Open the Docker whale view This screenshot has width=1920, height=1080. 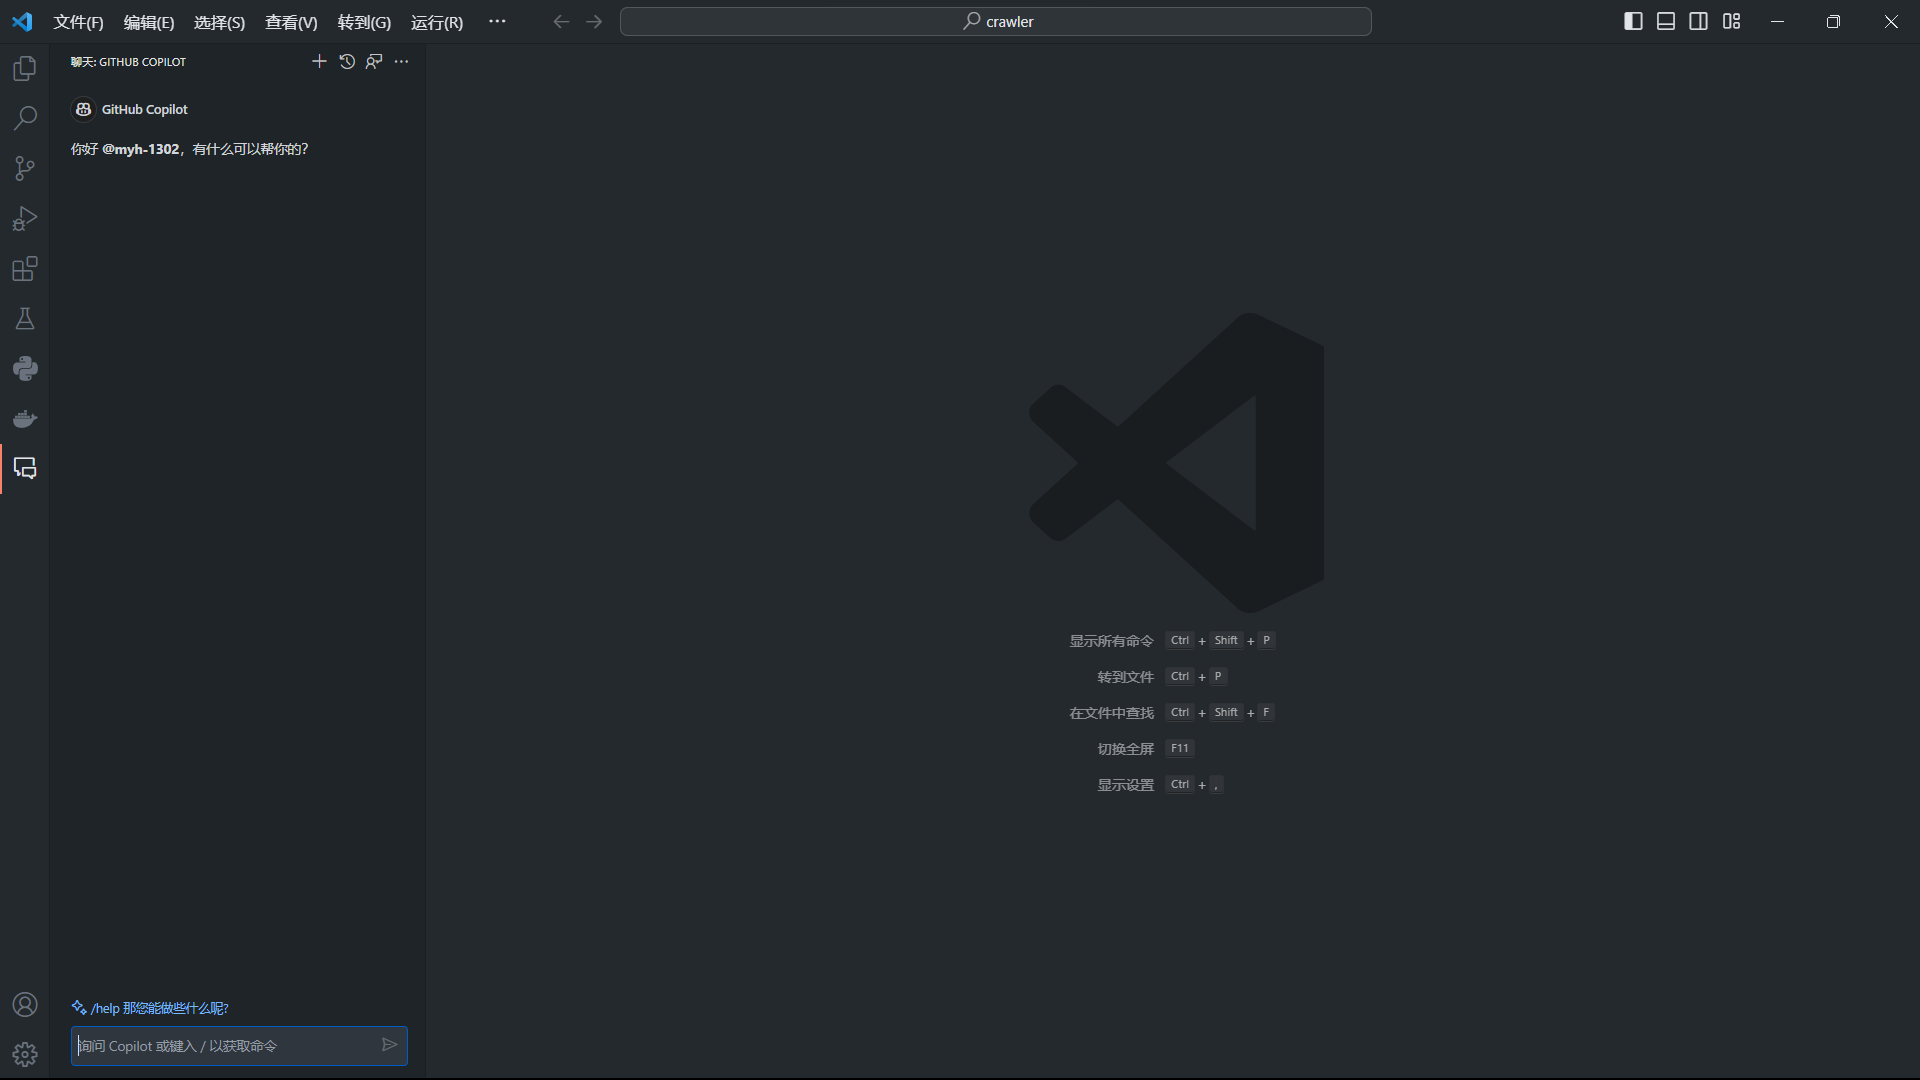(x=25, y=418)
